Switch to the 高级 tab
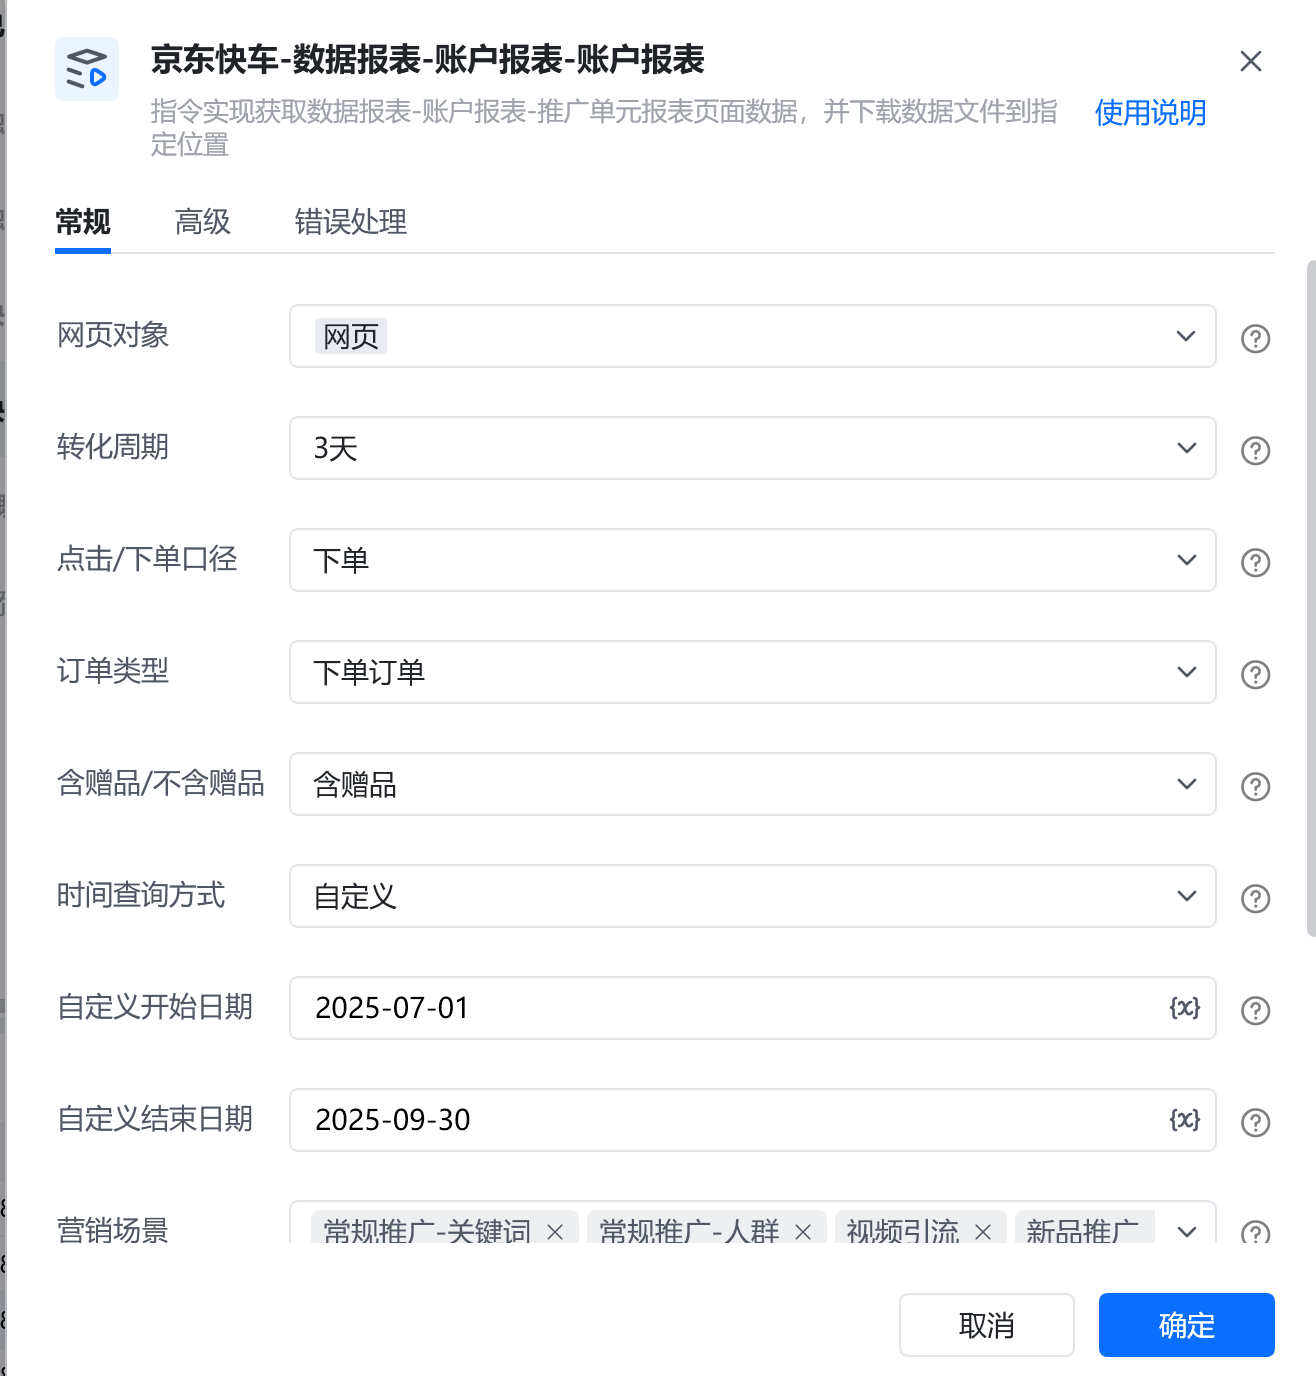 pos(203,222)
